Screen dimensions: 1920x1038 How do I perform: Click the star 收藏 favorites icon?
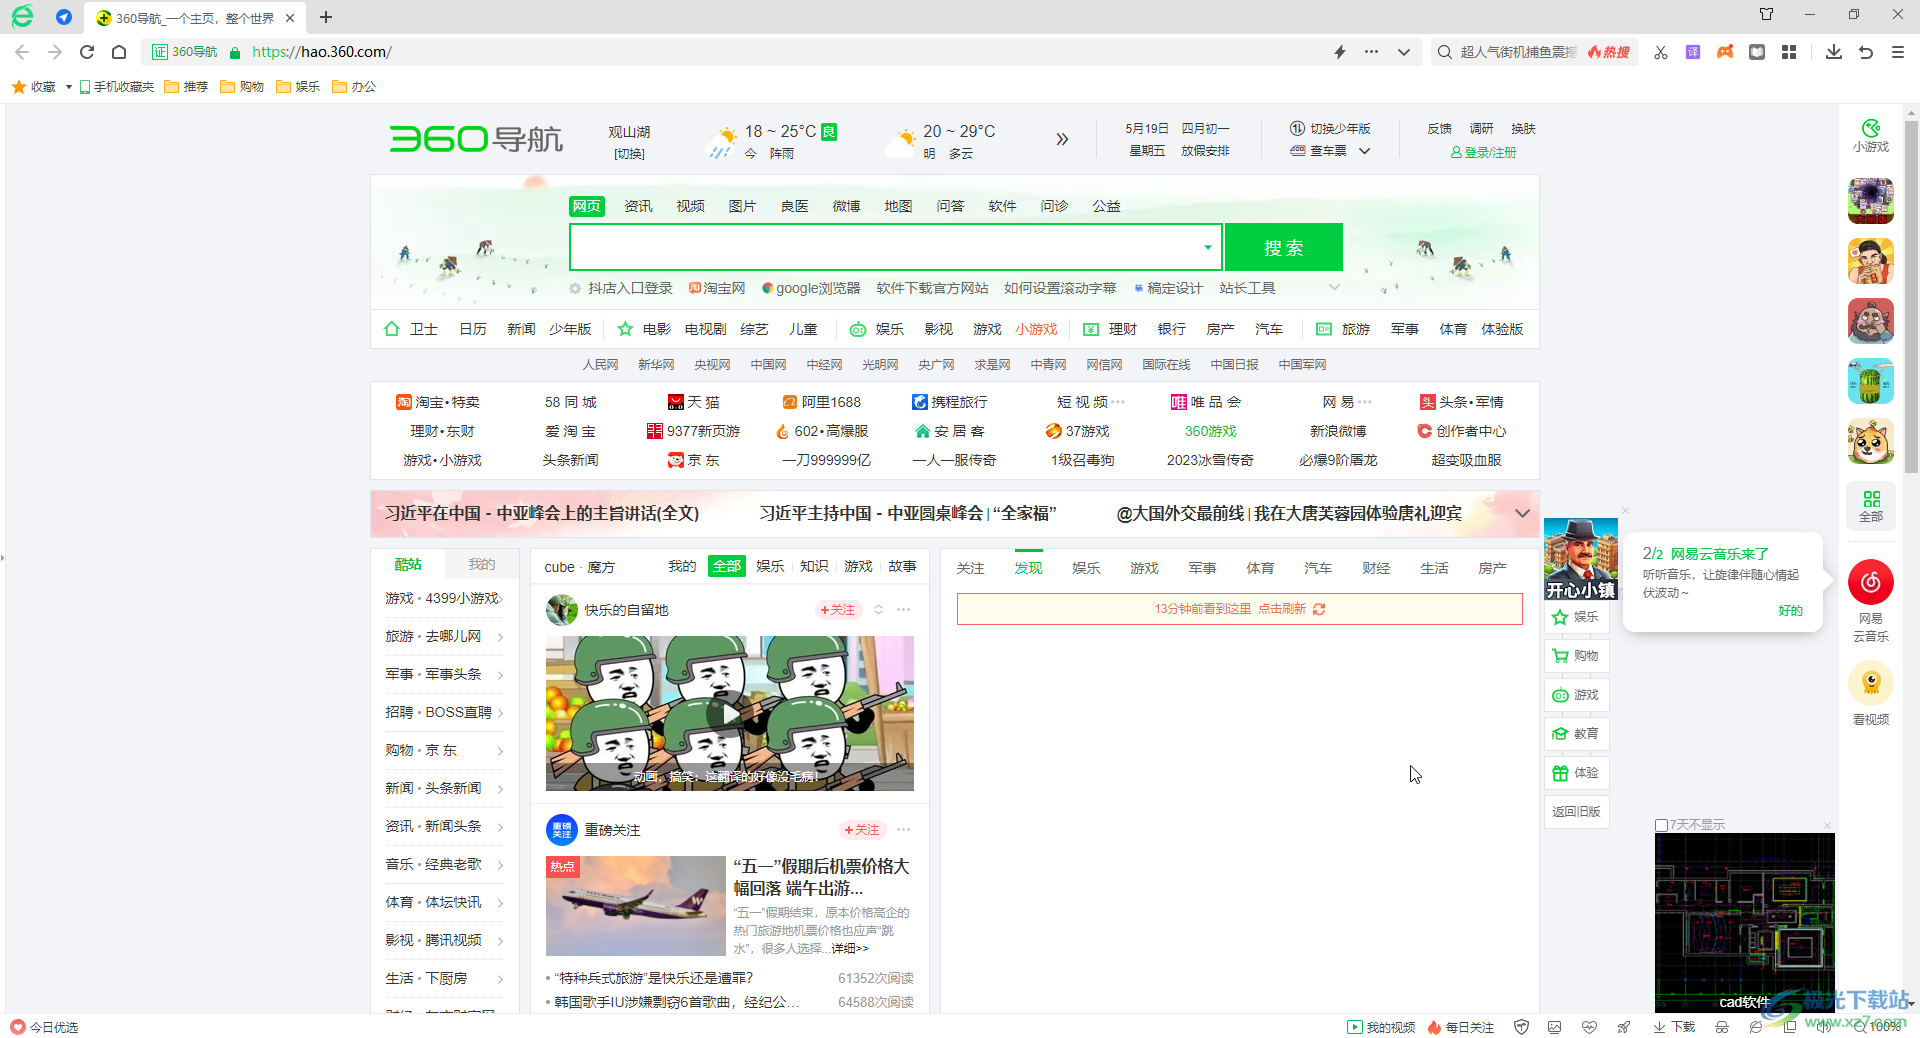(x=18, y=87)
